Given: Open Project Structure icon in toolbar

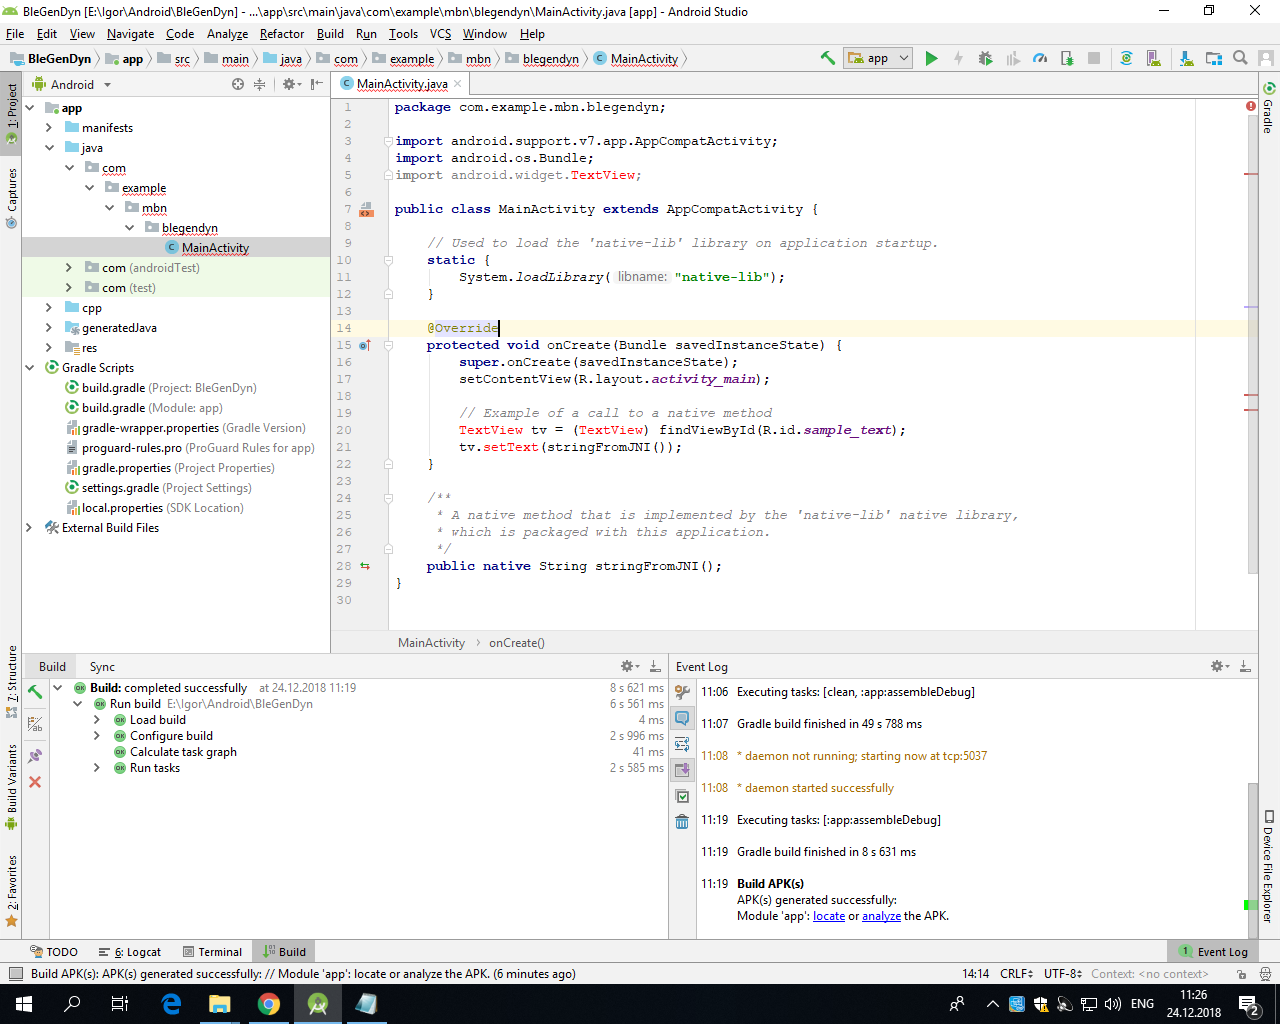Looking at the screenshot, I should click(1213, 58).
